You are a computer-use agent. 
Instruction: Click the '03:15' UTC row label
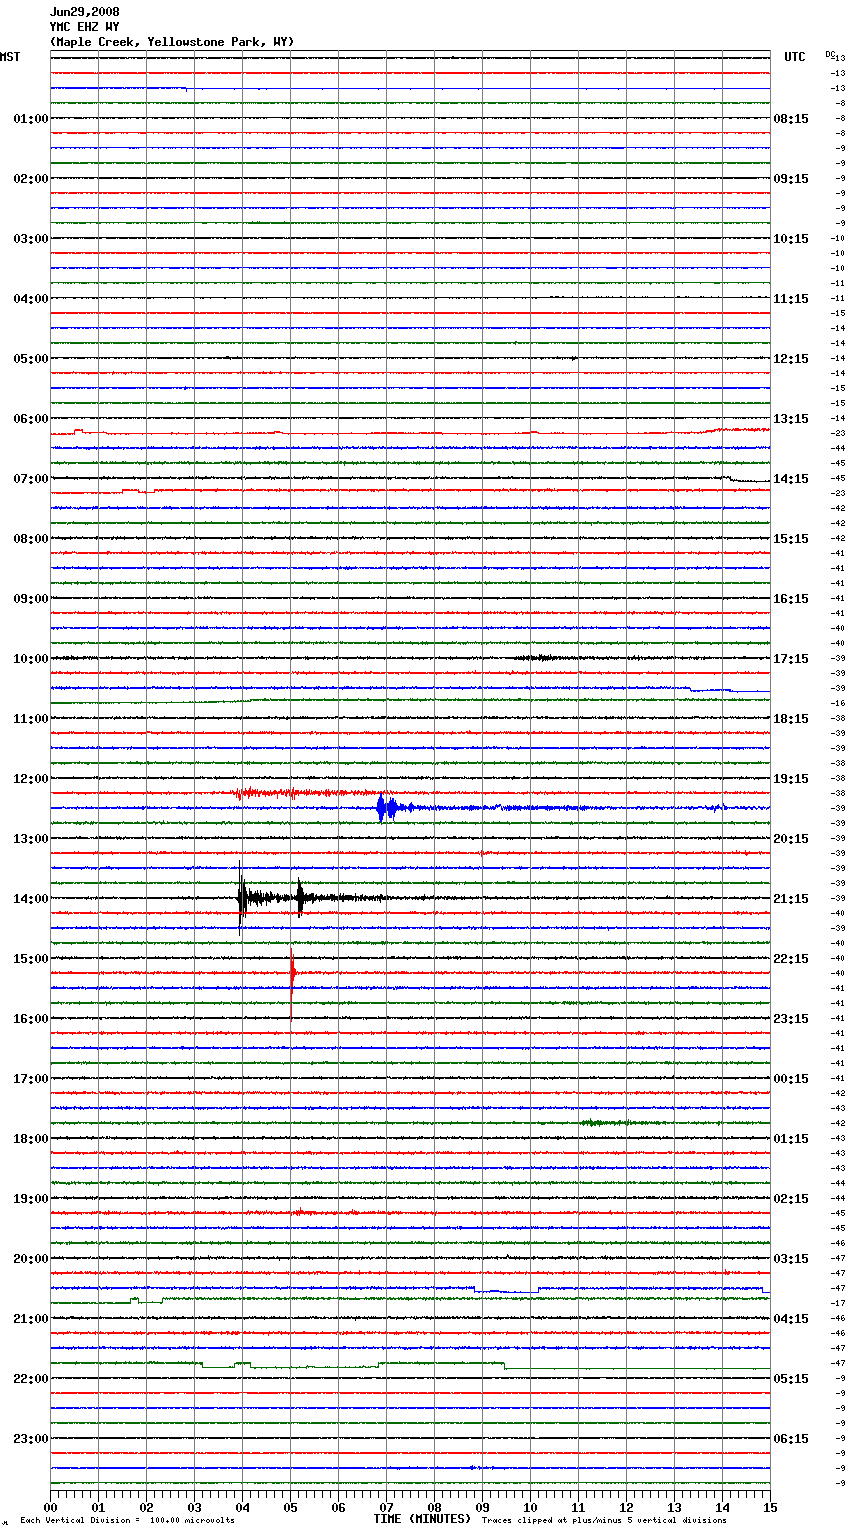(x=791, y=1259)
